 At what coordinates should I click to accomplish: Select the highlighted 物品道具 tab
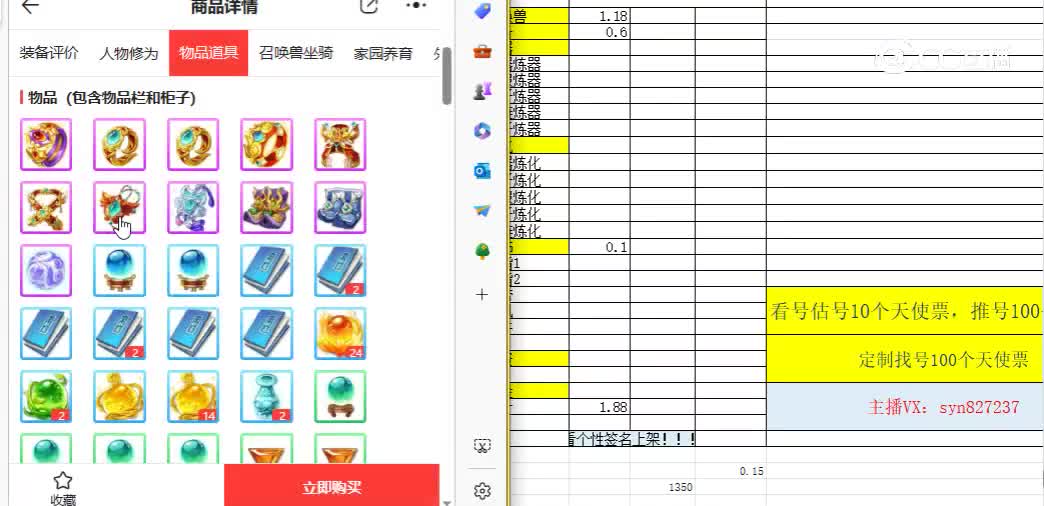pos(208,53)
